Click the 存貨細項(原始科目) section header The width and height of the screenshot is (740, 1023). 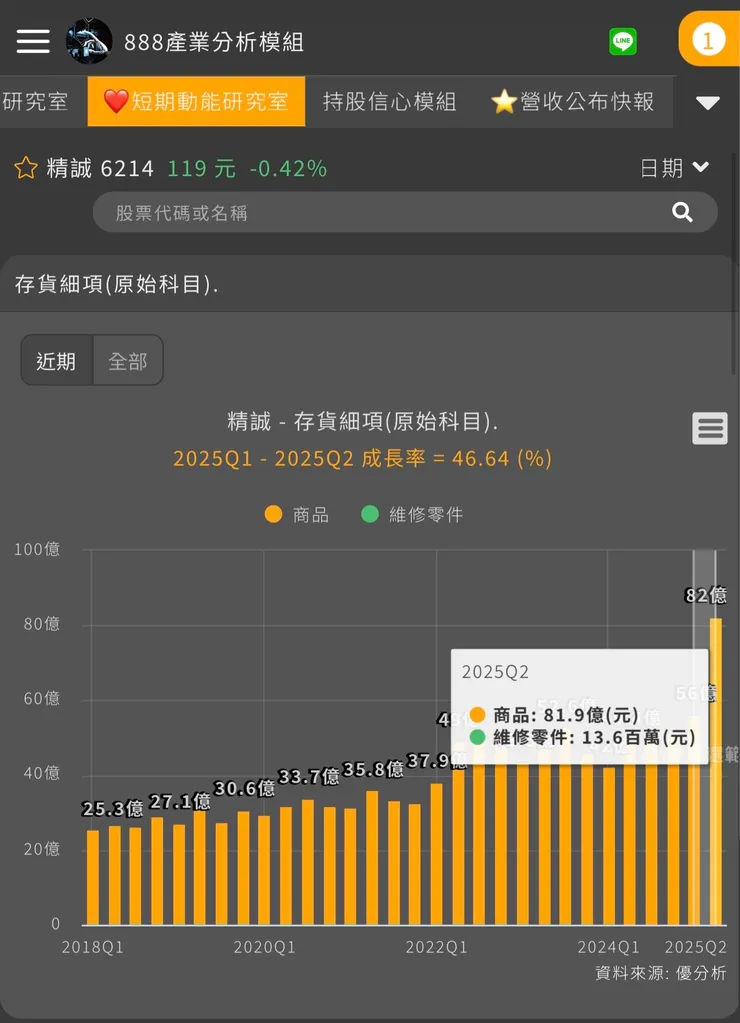click(x=116, y=284)
